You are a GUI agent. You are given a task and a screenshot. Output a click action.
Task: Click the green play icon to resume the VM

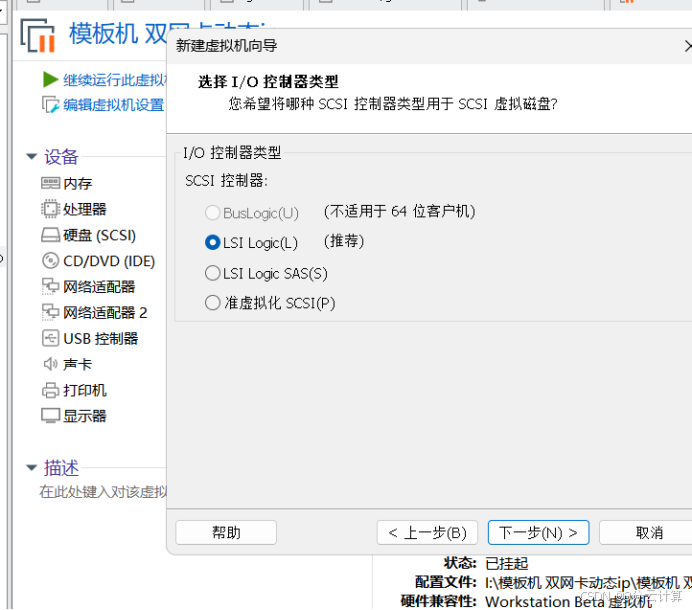[x=50, y=79]
